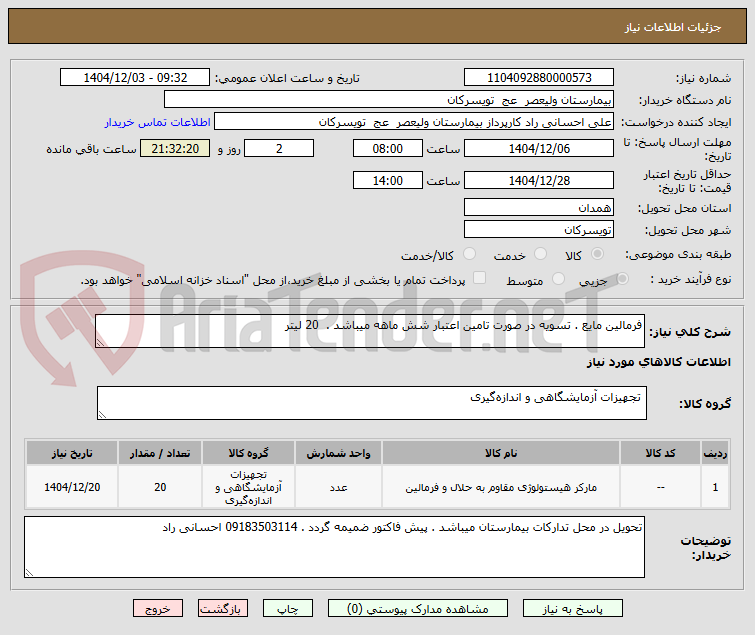Click item name مارکر هیستولوژی cell
The width and height of the screenshot is (755, 635).
tap(501, 487)
